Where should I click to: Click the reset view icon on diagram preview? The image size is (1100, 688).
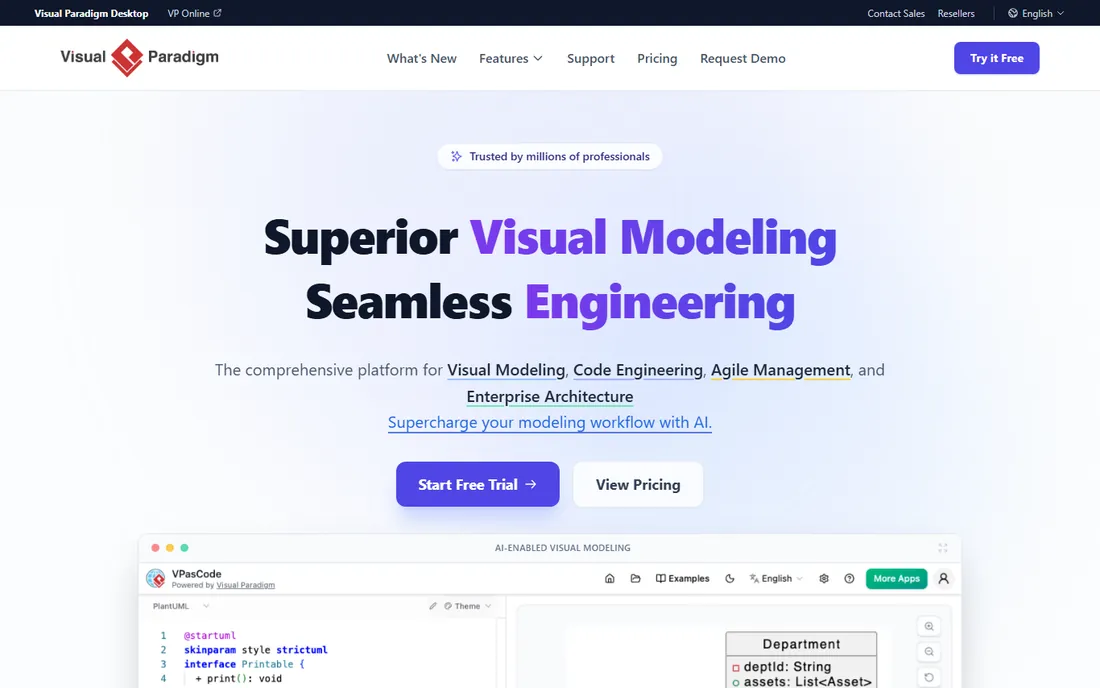point(929,677)
